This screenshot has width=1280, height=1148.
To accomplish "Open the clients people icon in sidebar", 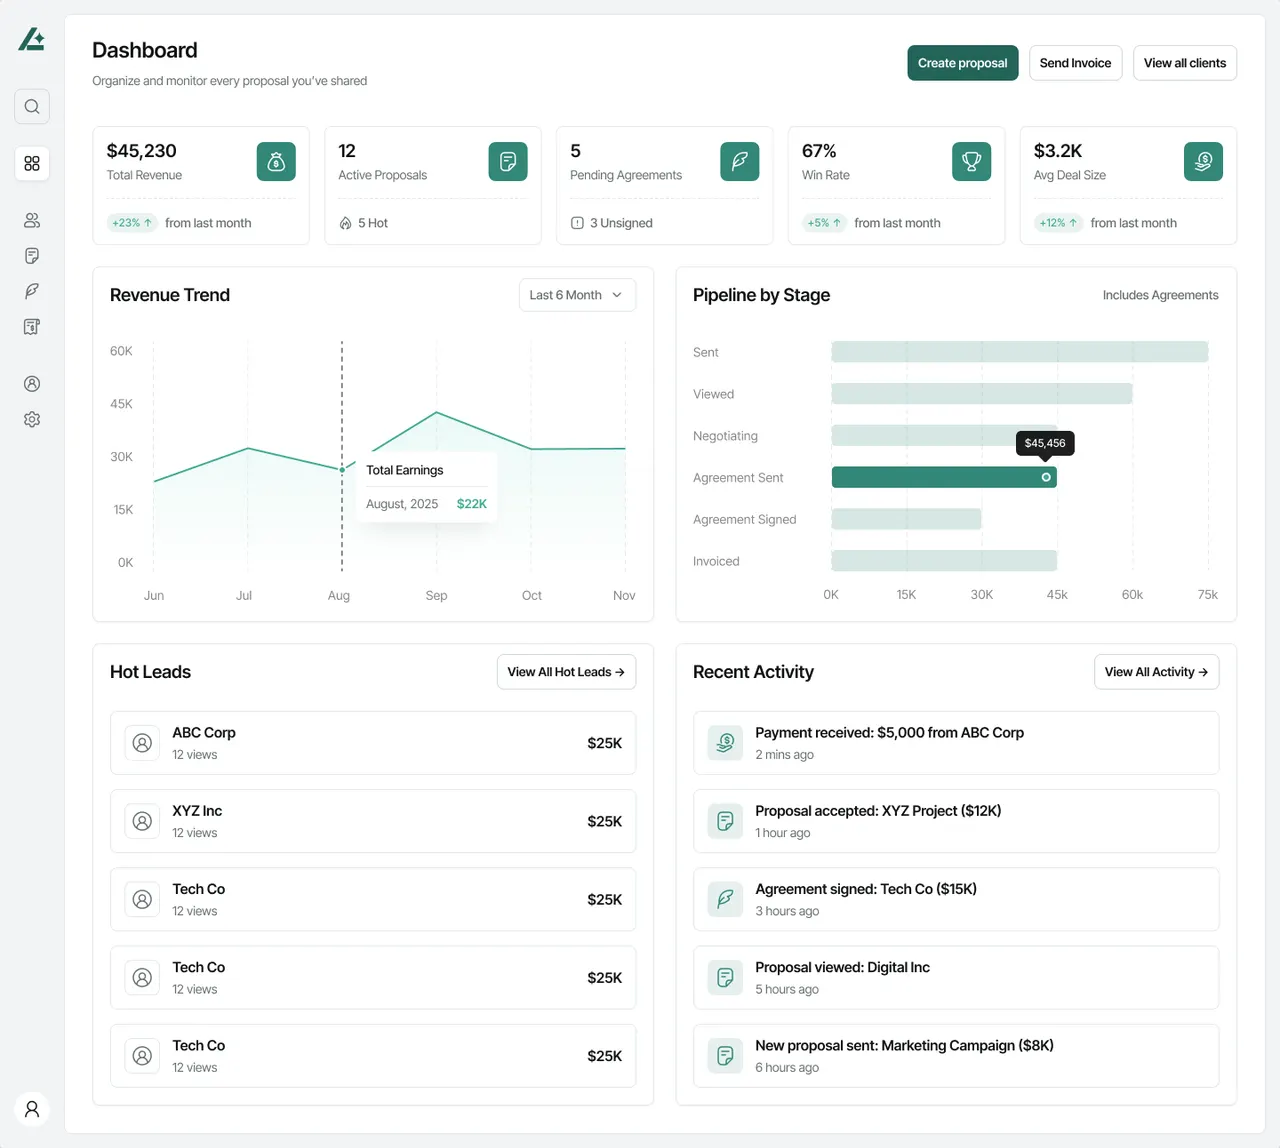I will [32, 220].
